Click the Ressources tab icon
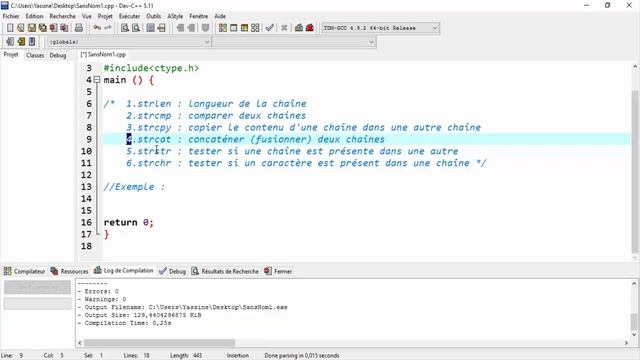Screen dimensions: 640x360 pos(54,271)
